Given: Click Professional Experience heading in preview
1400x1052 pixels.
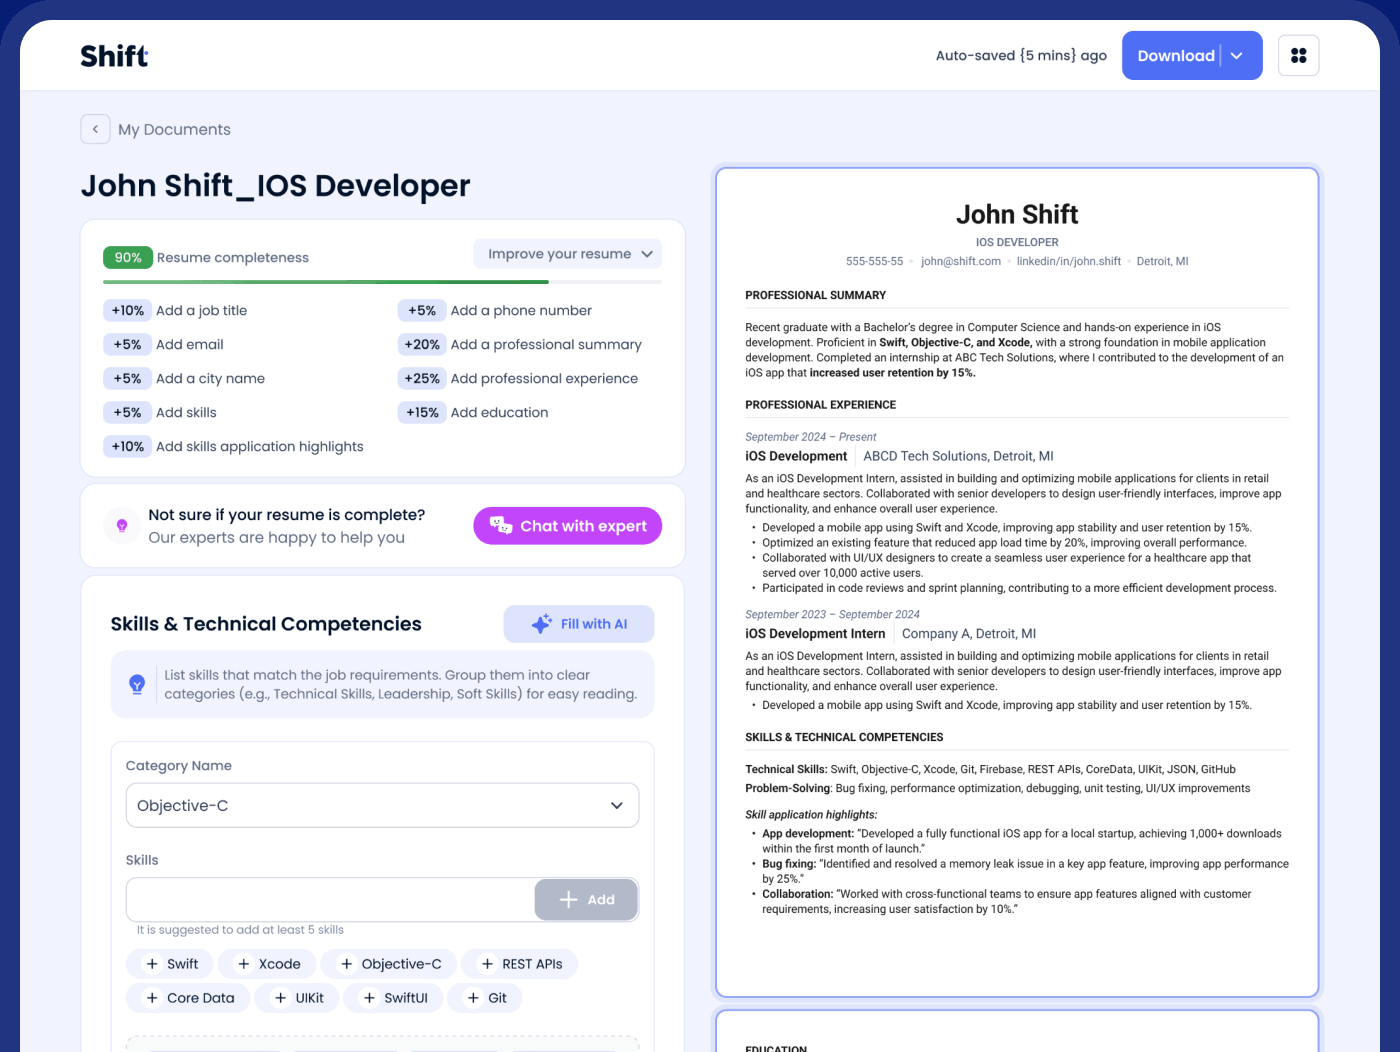Looking at the screenshot, I should pyautogui.click(x=821, y=405).
